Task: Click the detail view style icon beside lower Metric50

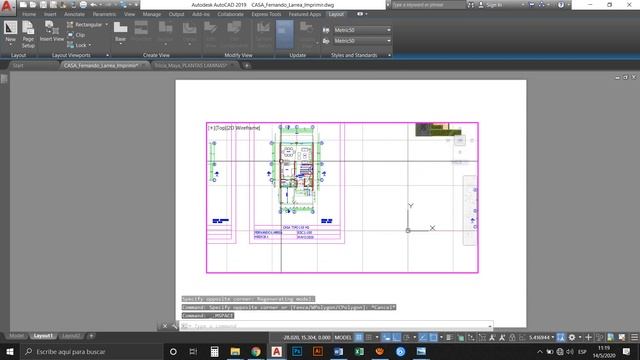Action: pyautogui.click(x=326, y=41)
